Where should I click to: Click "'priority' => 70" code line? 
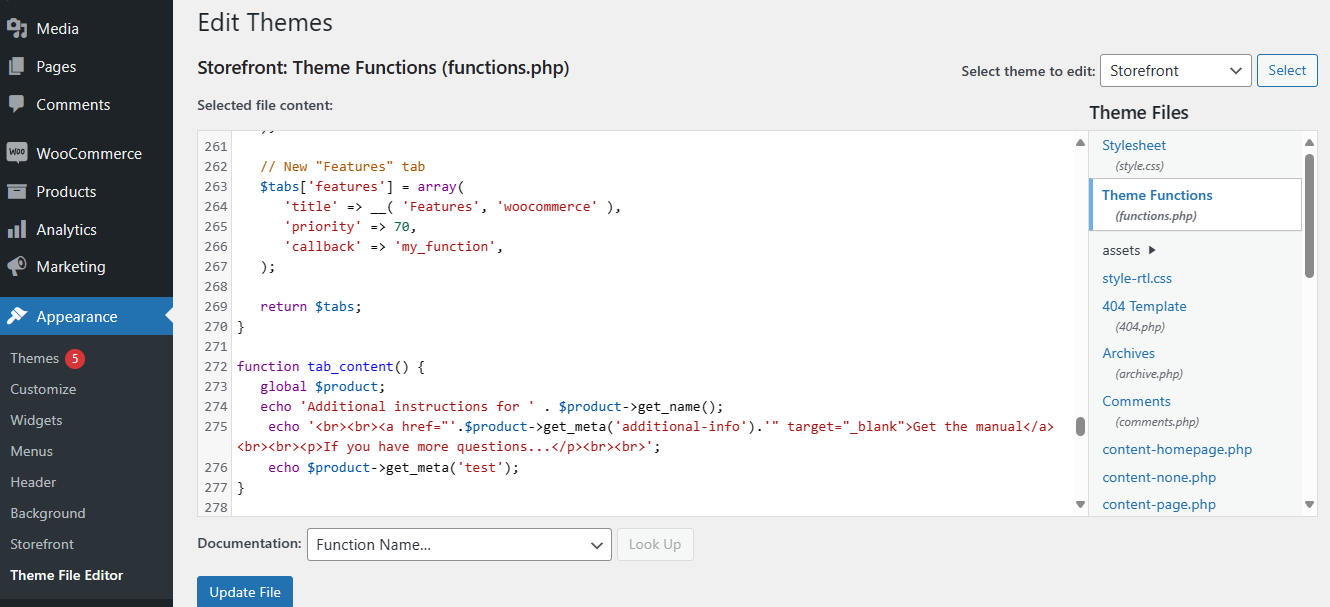tap(350, 226)
